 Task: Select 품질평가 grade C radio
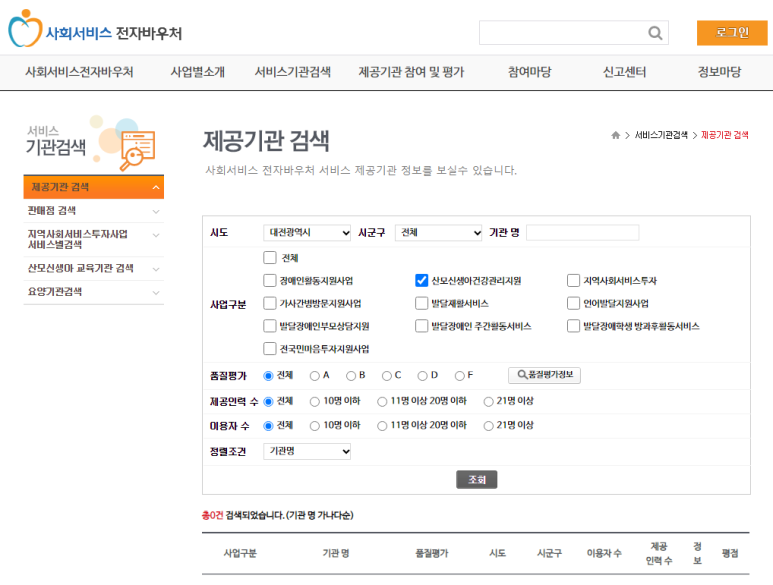coord(386,376)
